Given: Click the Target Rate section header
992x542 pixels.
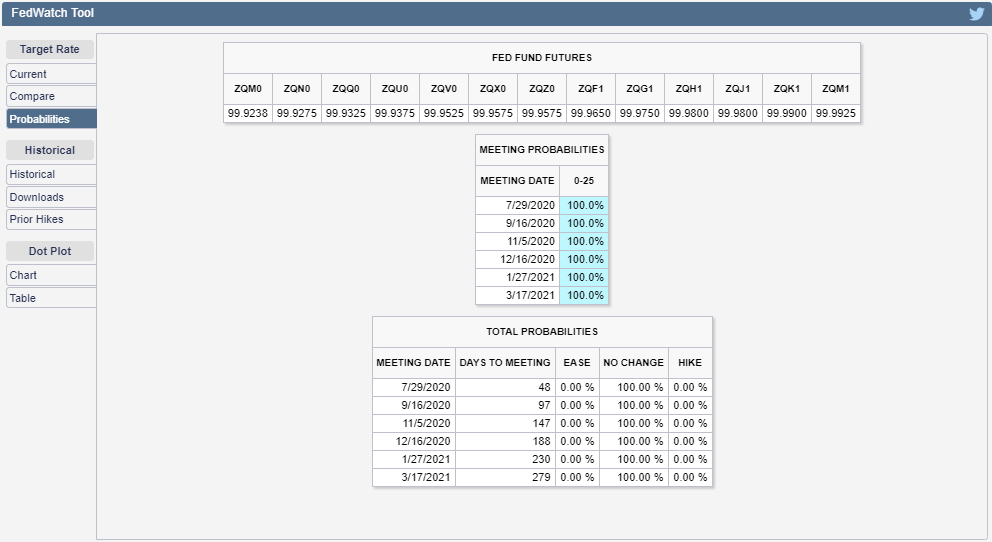Looking at the screenshot, I should pyautogui.click(x=50, y=49).
